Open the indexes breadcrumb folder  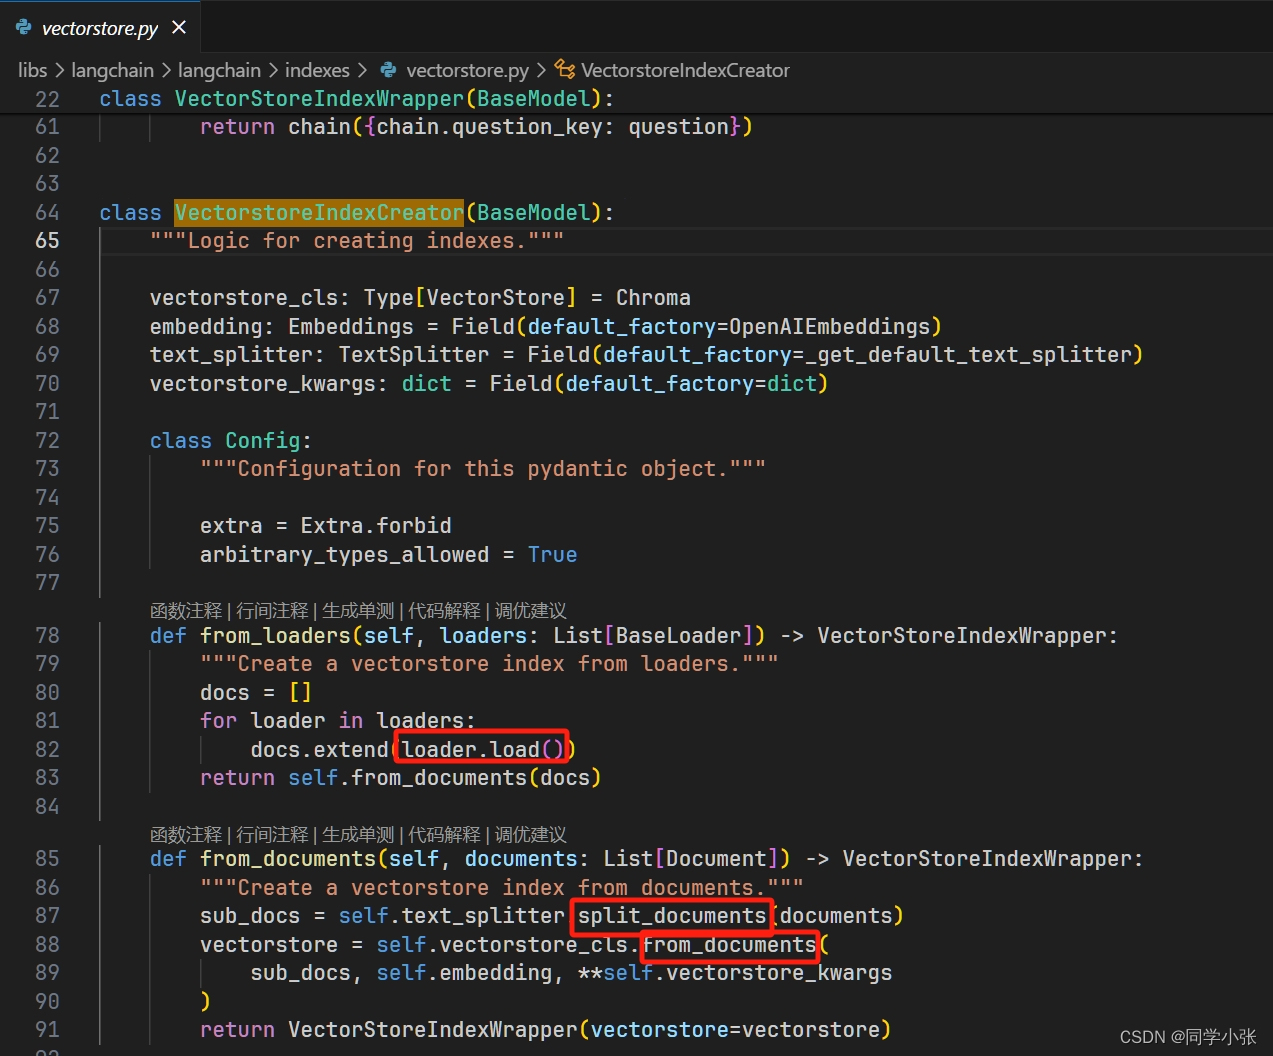click(317, 70)
